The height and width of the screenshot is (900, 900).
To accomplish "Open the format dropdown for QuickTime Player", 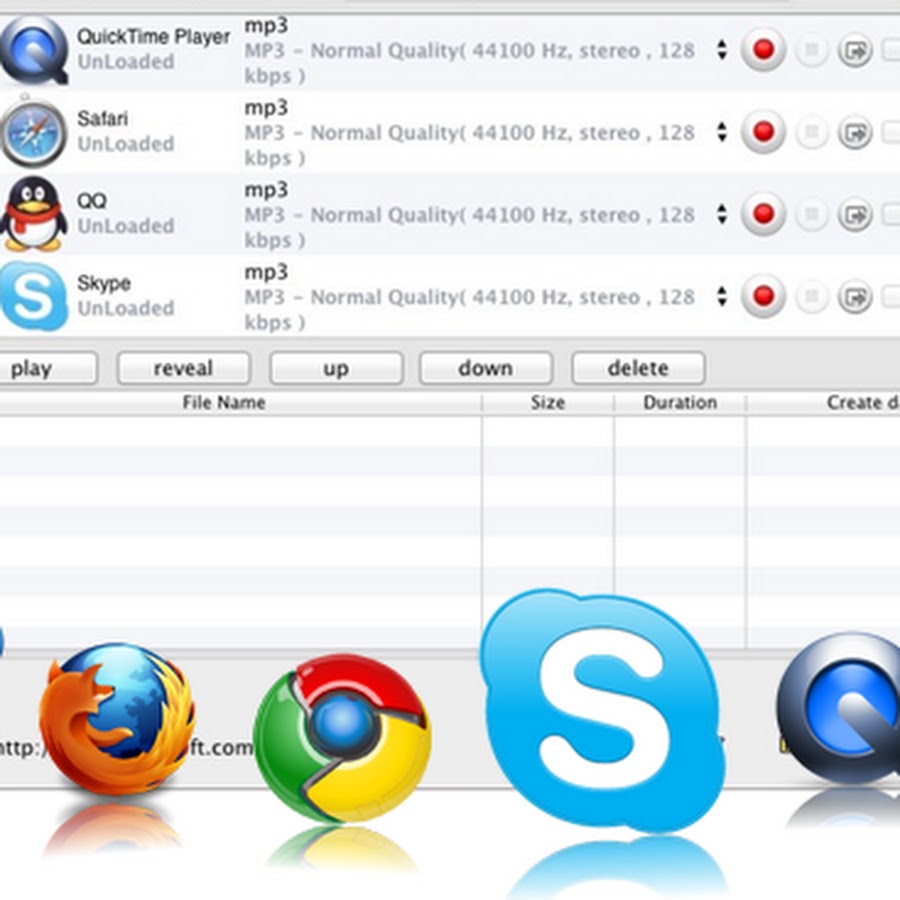I will [722, 50].
